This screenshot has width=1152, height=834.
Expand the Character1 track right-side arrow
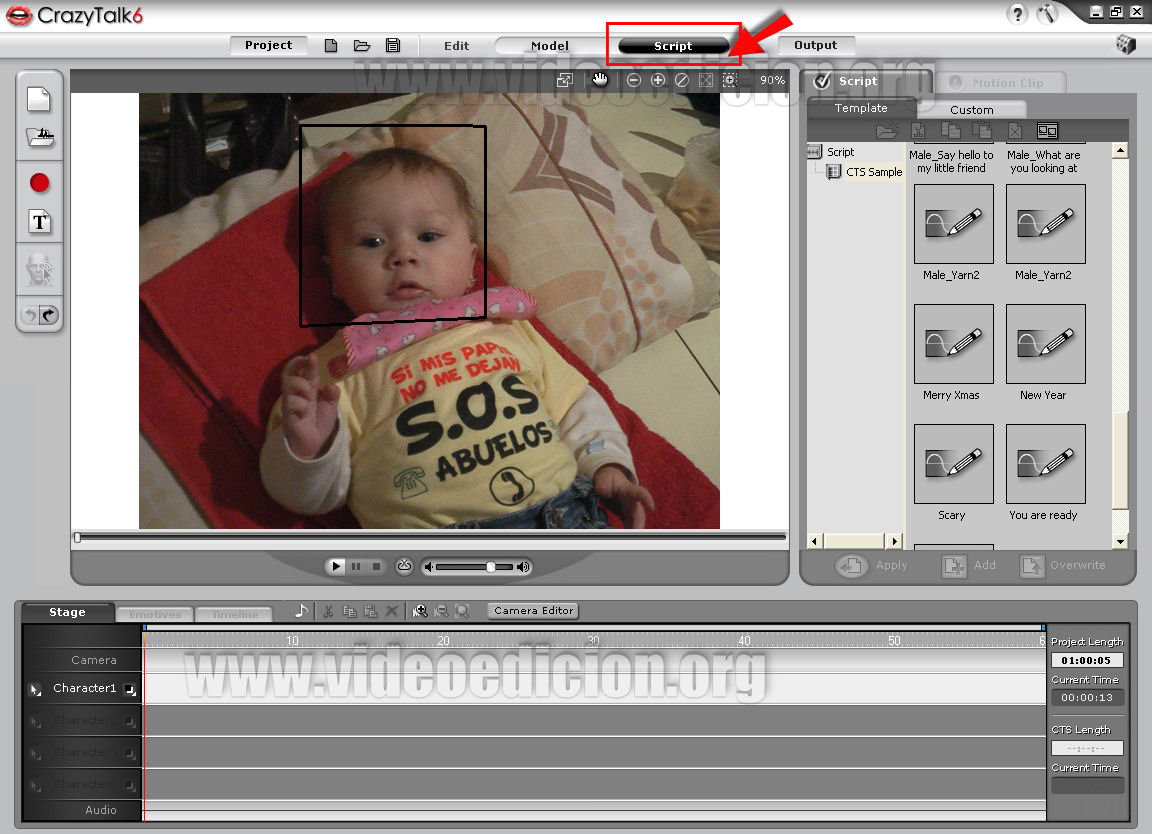pyautogui.click(x=129, y=689)
